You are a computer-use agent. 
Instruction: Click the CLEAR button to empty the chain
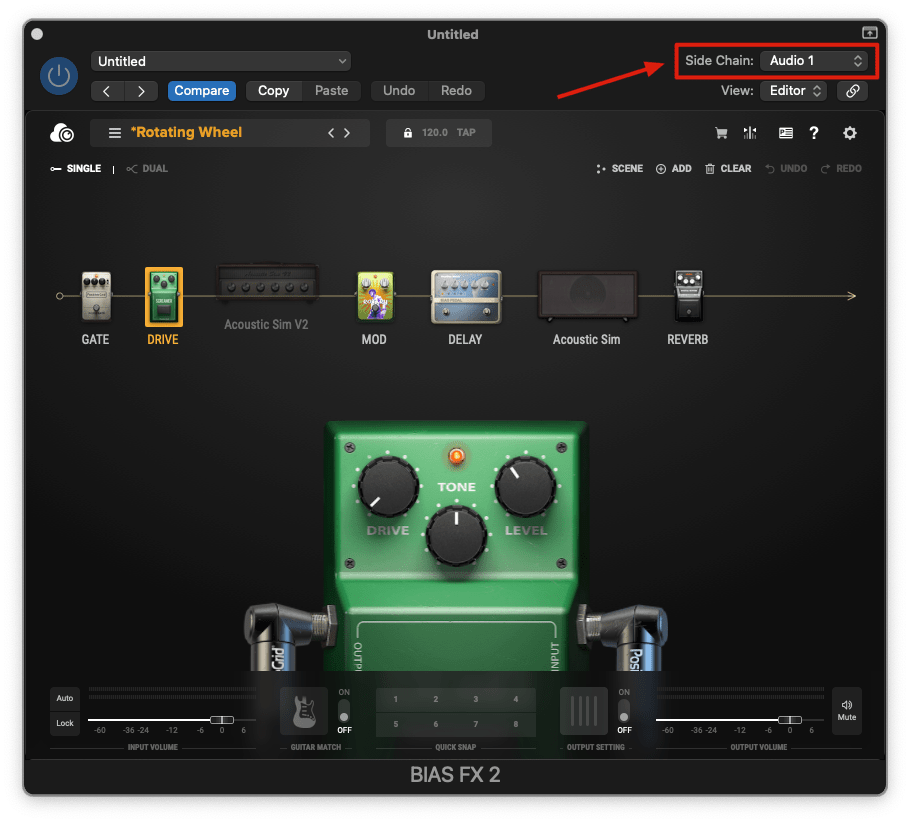pos(728,168)
